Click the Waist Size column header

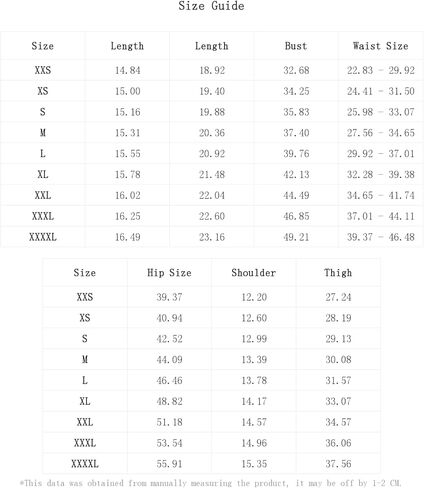coord(381,46)
